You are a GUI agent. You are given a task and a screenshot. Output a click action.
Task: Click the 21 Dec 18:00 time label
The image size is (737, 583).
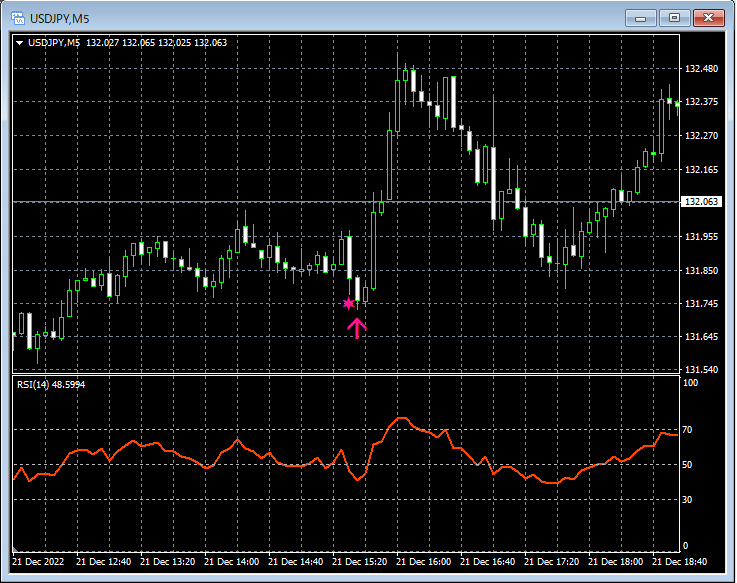pos(616,561)
